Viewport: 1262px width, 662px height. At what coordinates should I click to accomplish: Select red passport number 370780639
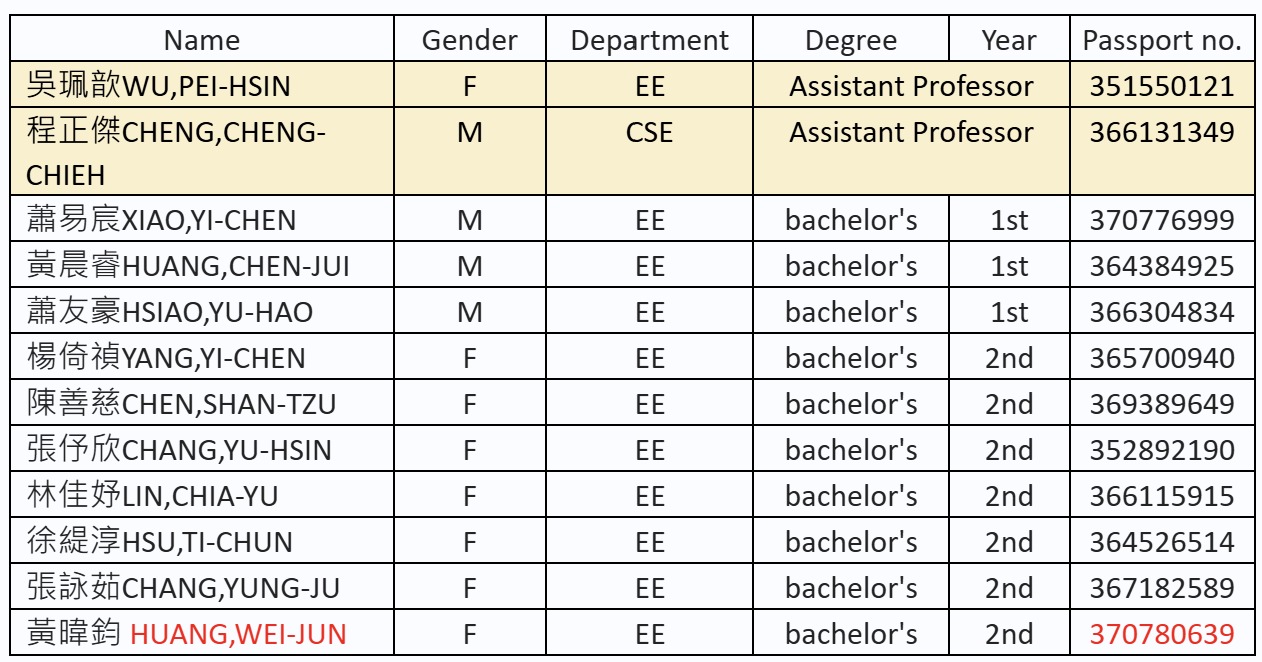[x=1162, y=634]
